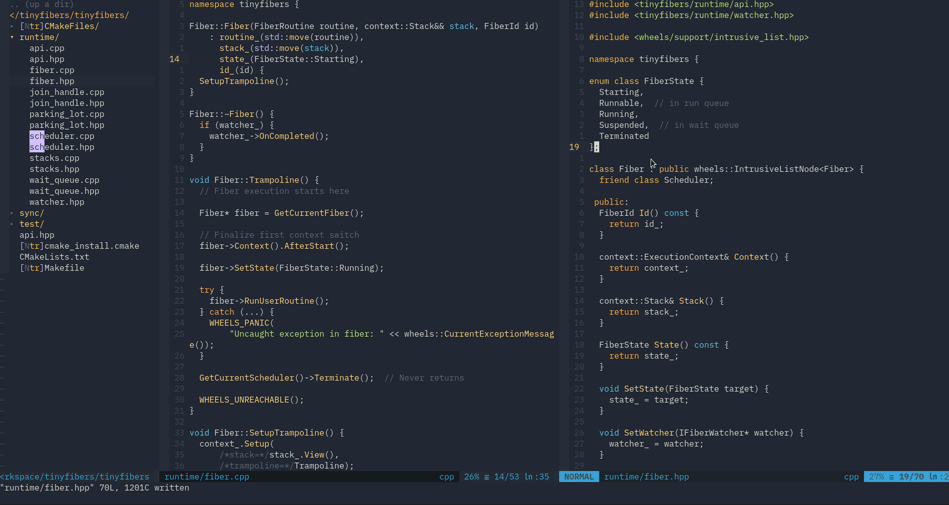
Task: Open scheduler.hpp in the tree
Action: (x=62, y=147)
